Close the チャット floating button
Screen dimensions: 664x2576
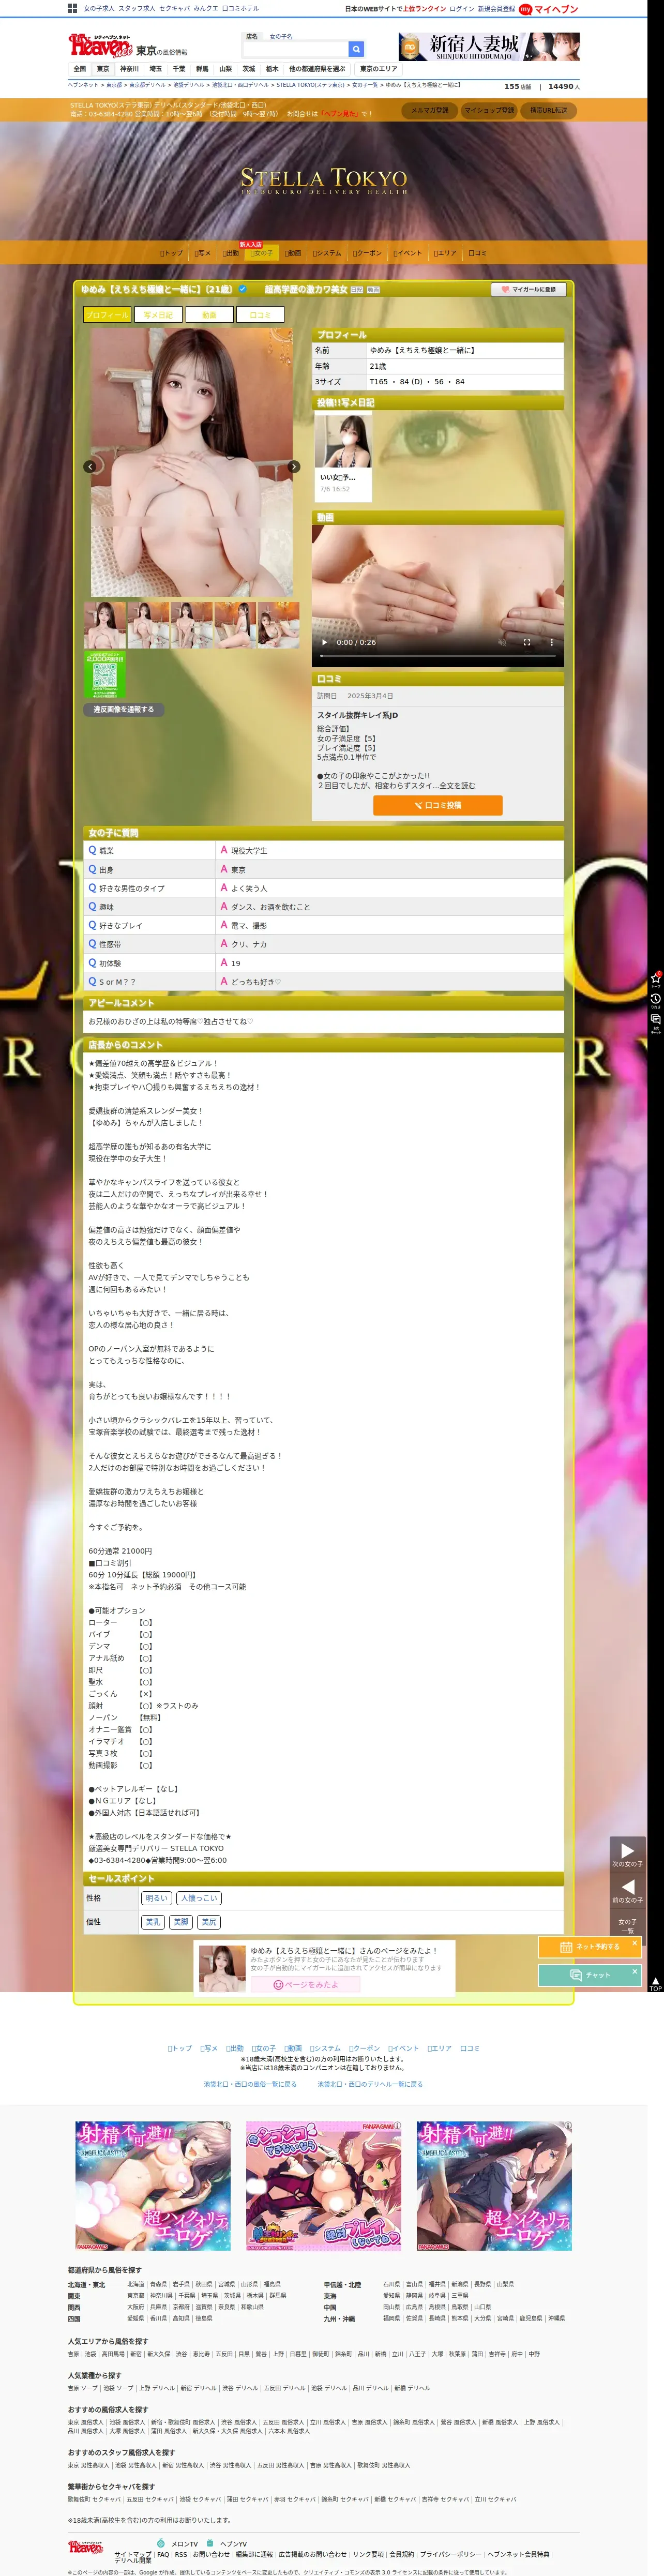coord(634,1971)
